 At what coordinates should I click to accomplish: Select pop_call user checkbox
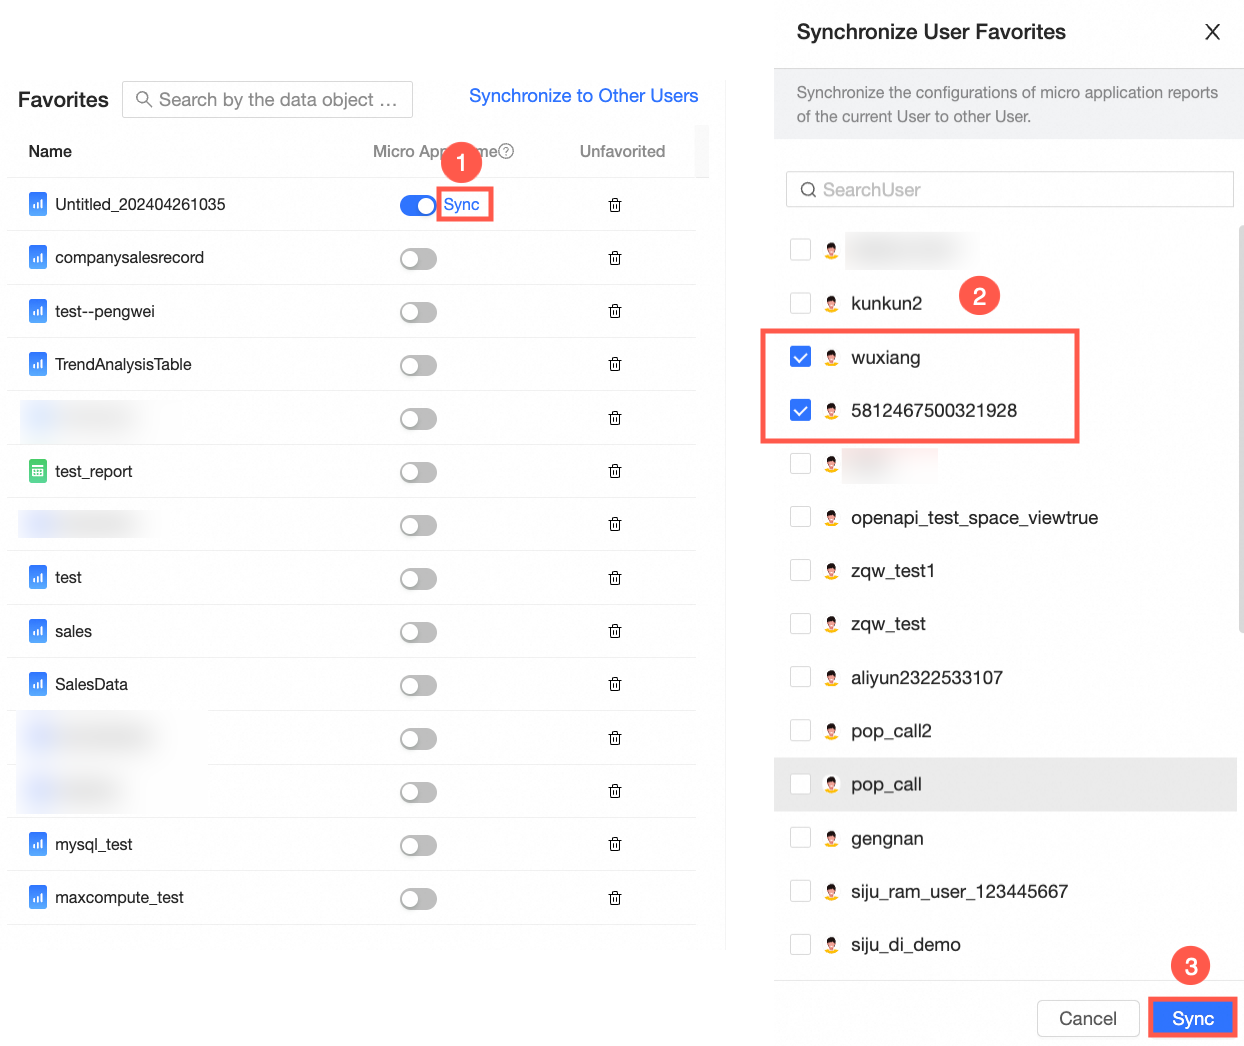800,784
